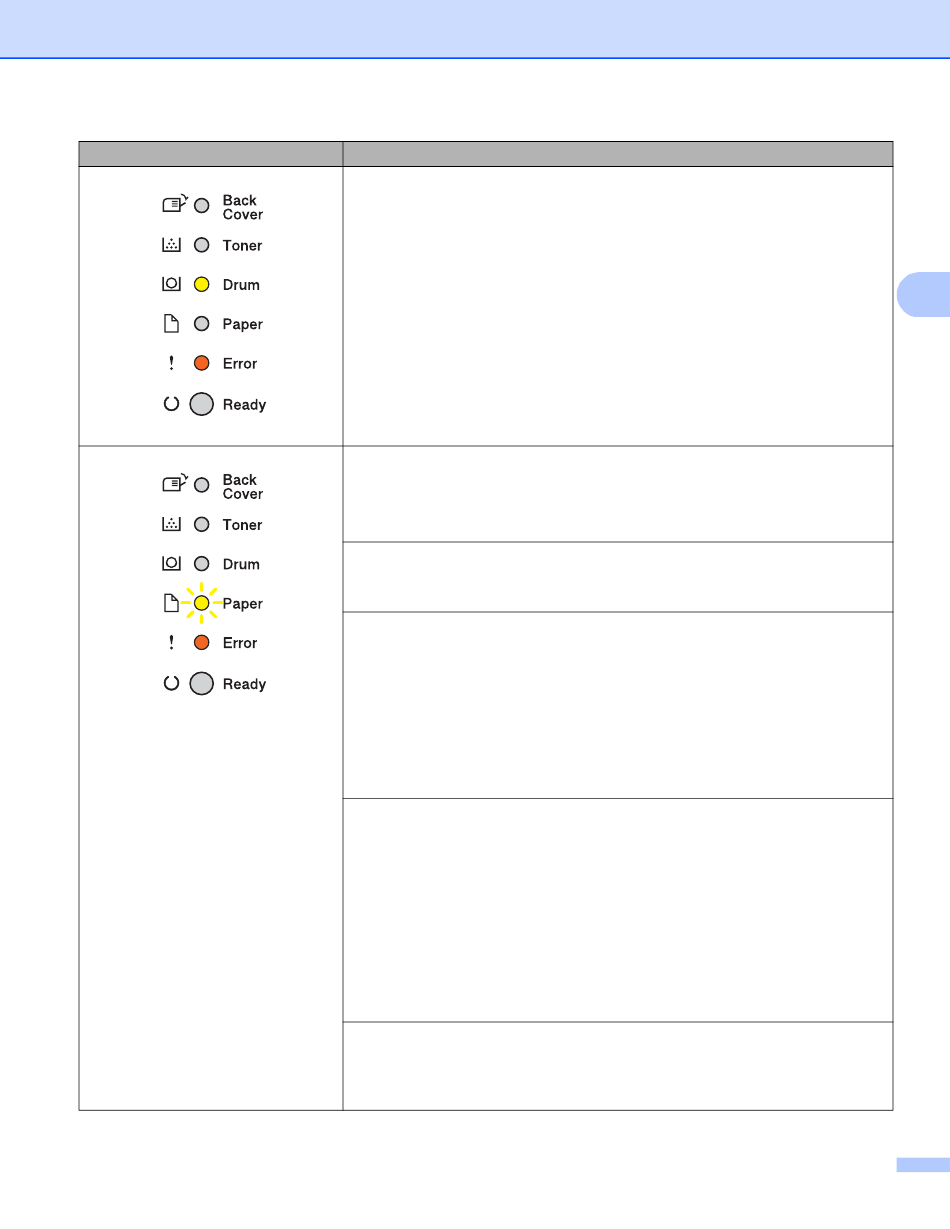Click the Paper sheet icon in the lower panel
Image resolution: width=950 pixels, height=1229 pixels.
coord(171,603)
